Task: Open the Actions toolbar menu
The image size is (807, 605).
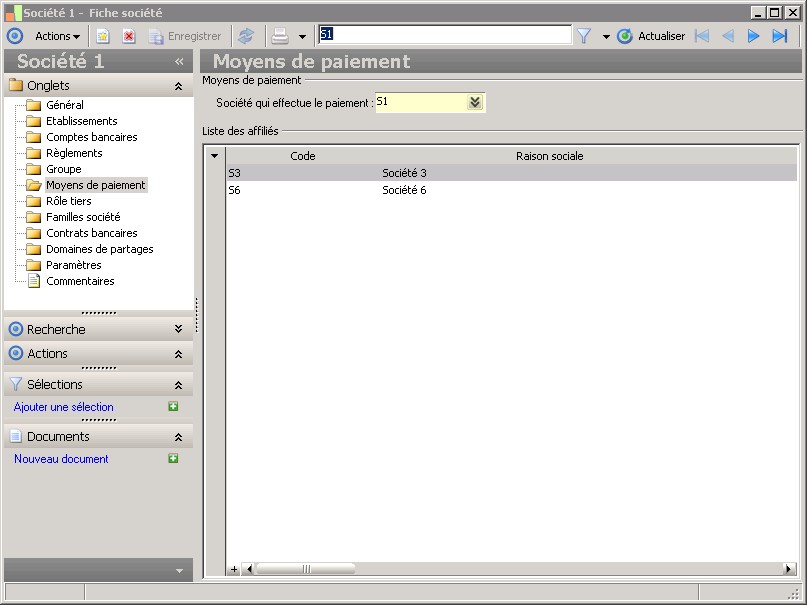Action: [57, 36]
